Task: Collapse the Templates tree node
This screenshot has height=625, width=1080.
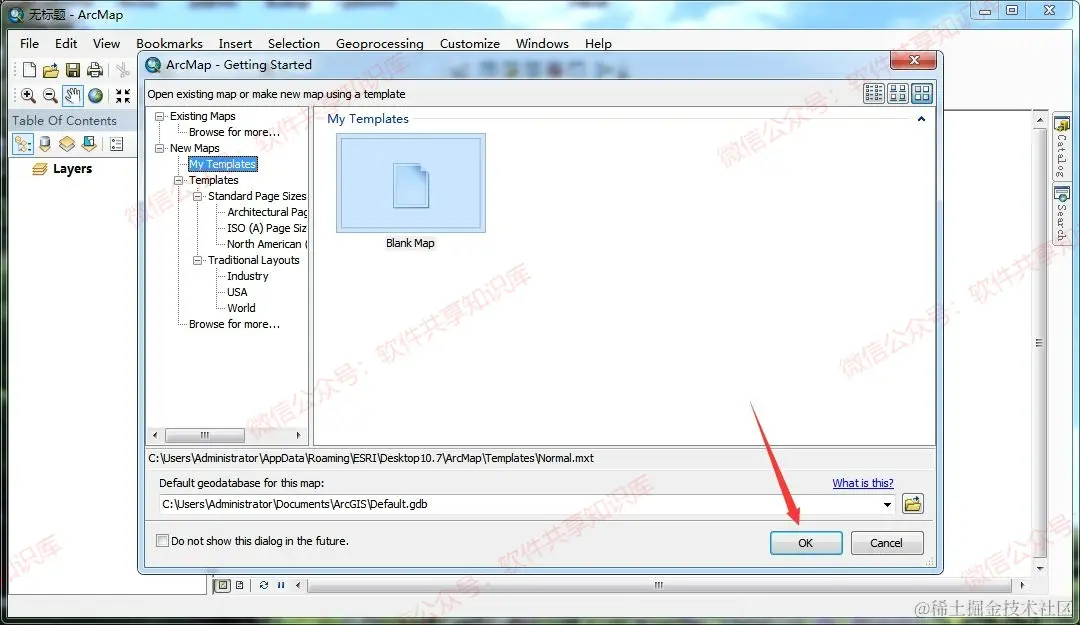Action: point(178,181)
